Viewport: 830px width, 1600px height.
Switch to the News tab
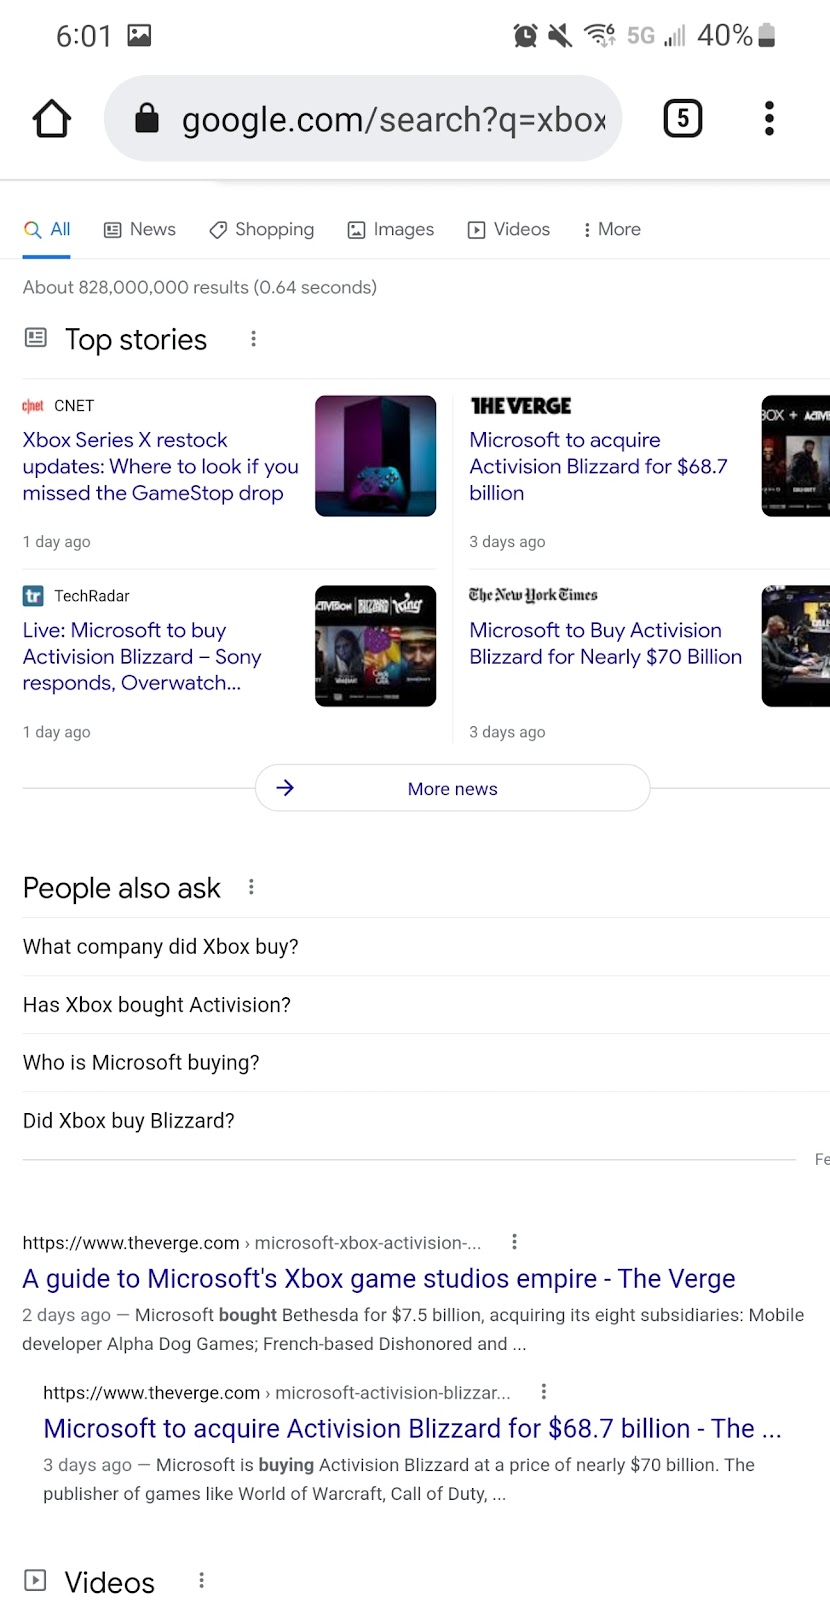[140, 229]
